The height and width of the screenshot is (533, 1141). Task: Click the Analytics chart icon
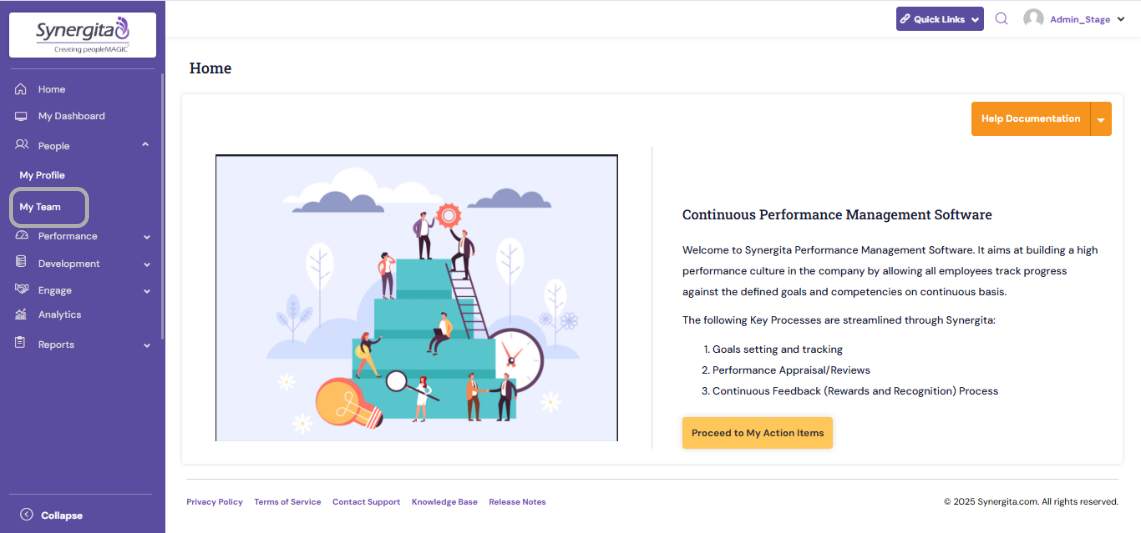click(x=21, y=315)
